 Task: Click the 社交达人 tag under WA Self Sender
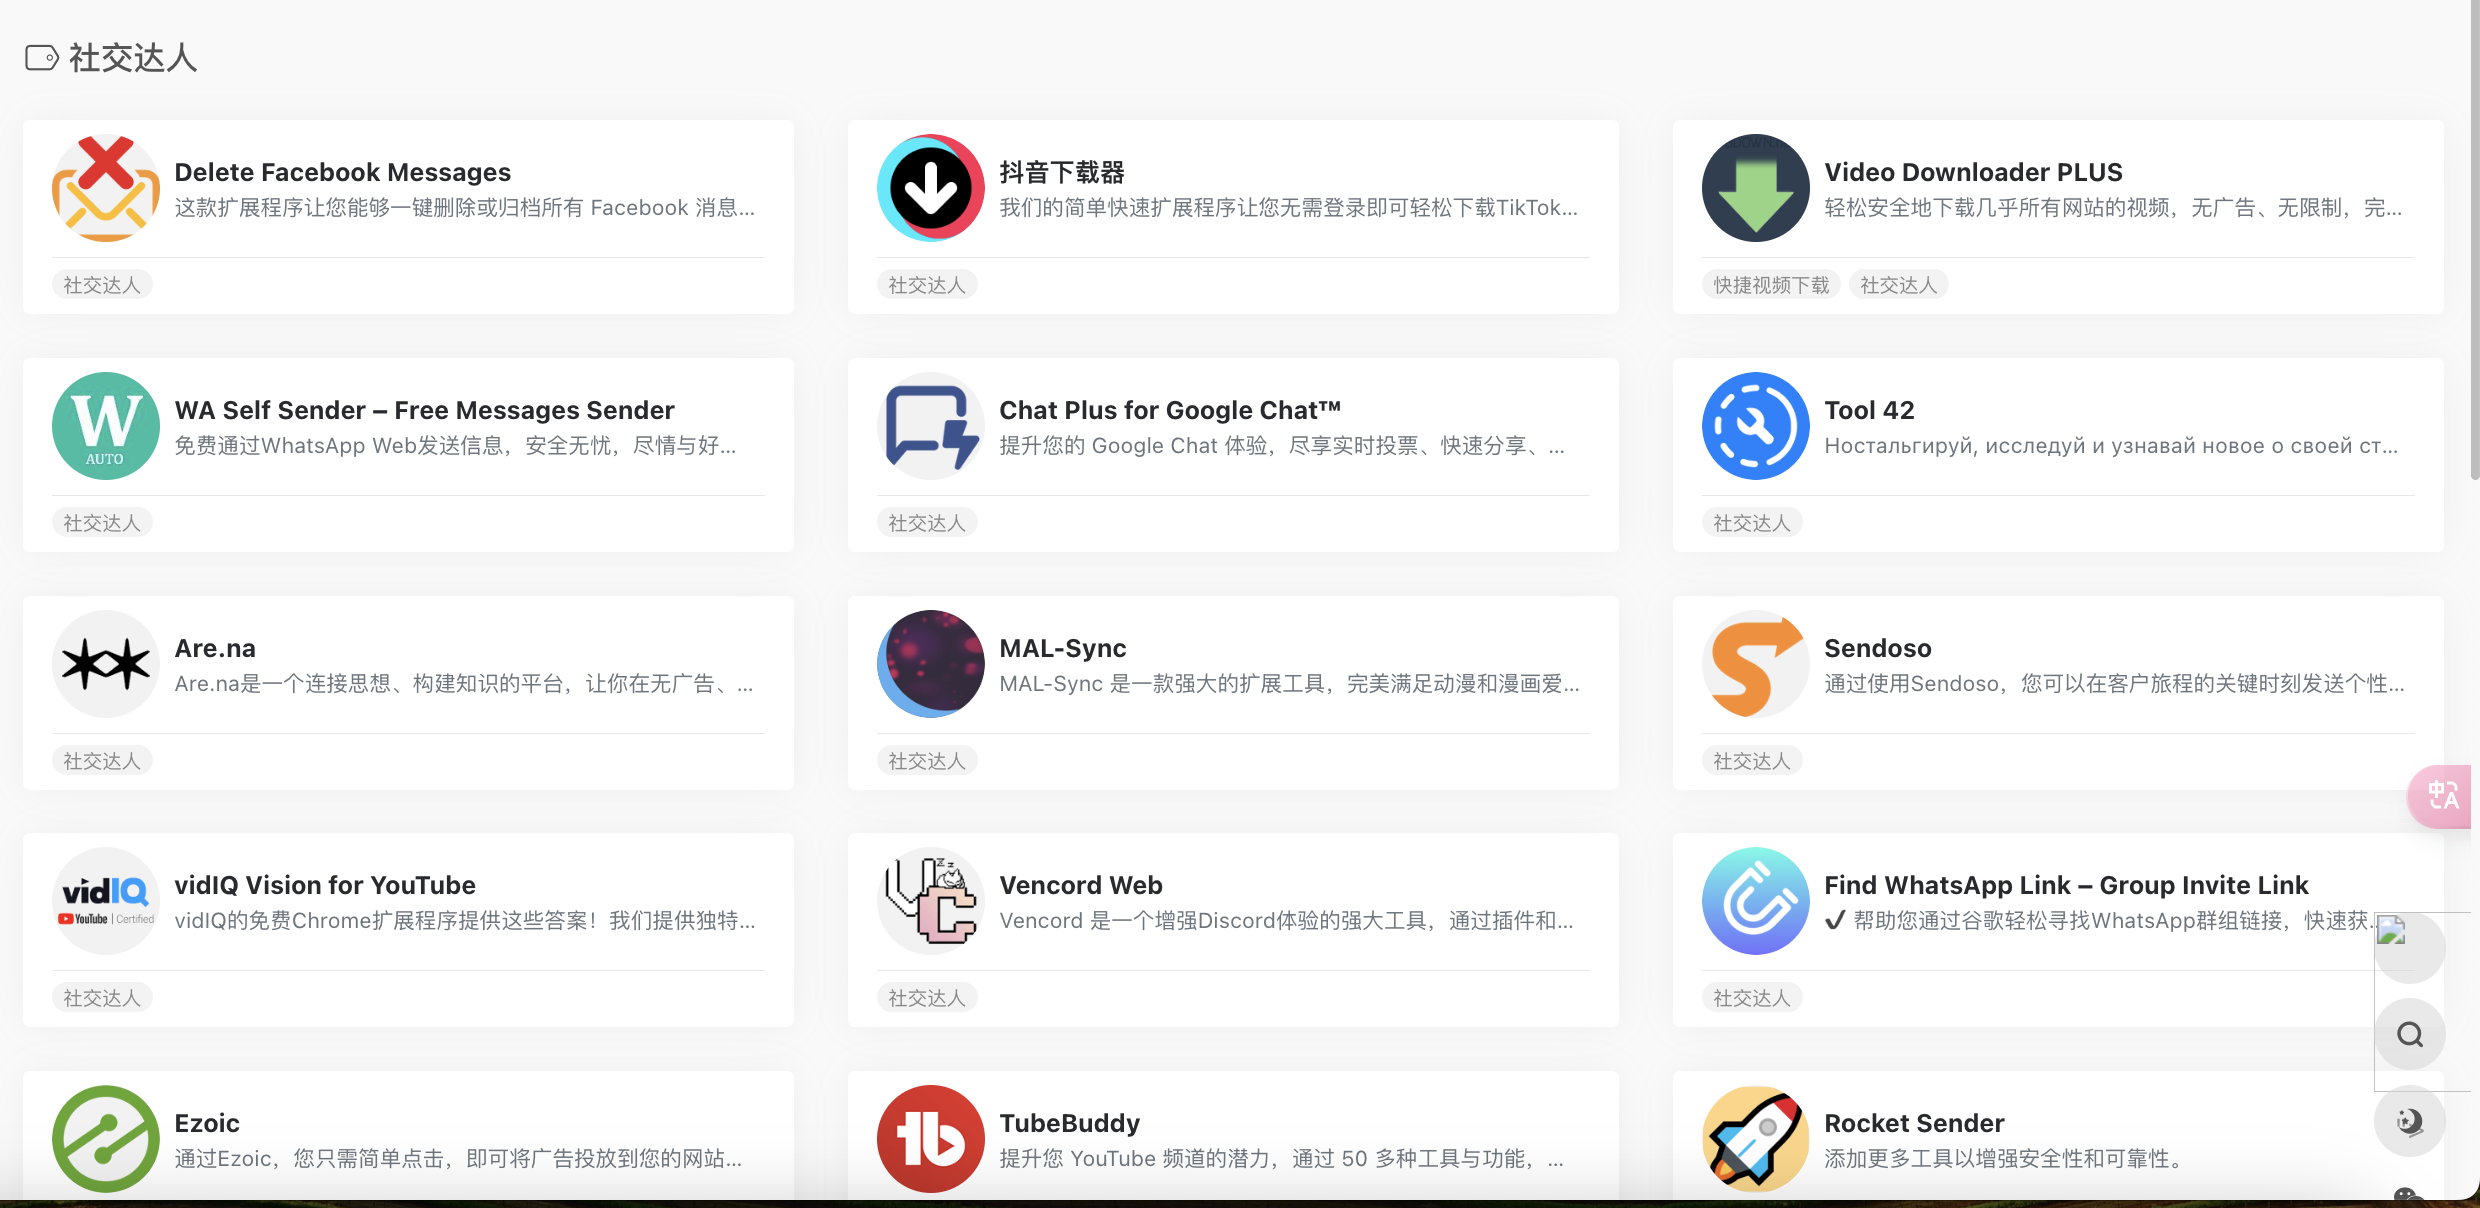click(102, 523)
